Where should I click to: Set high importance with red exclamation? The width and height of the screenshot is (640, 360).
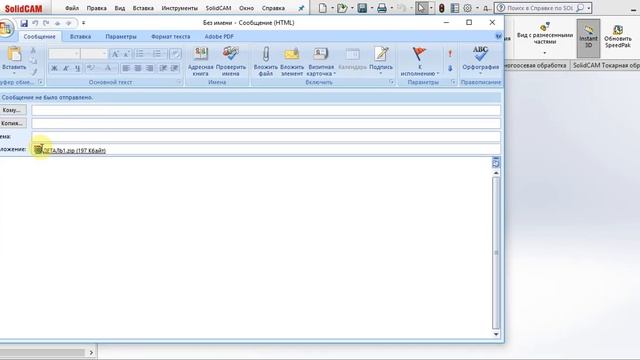(450, 54)
